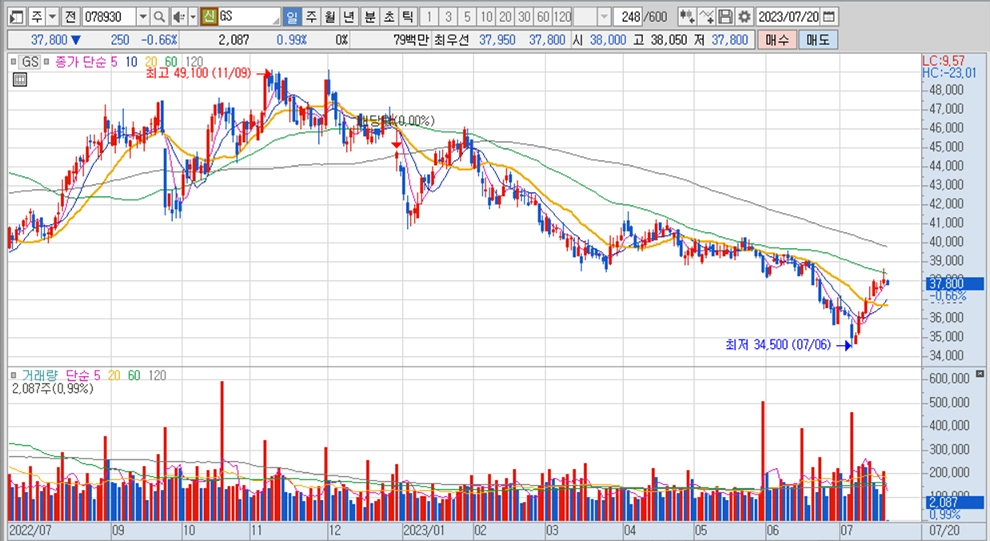Click the add line indicator icon
990x541 pixels.
click(x=706, y=17)
